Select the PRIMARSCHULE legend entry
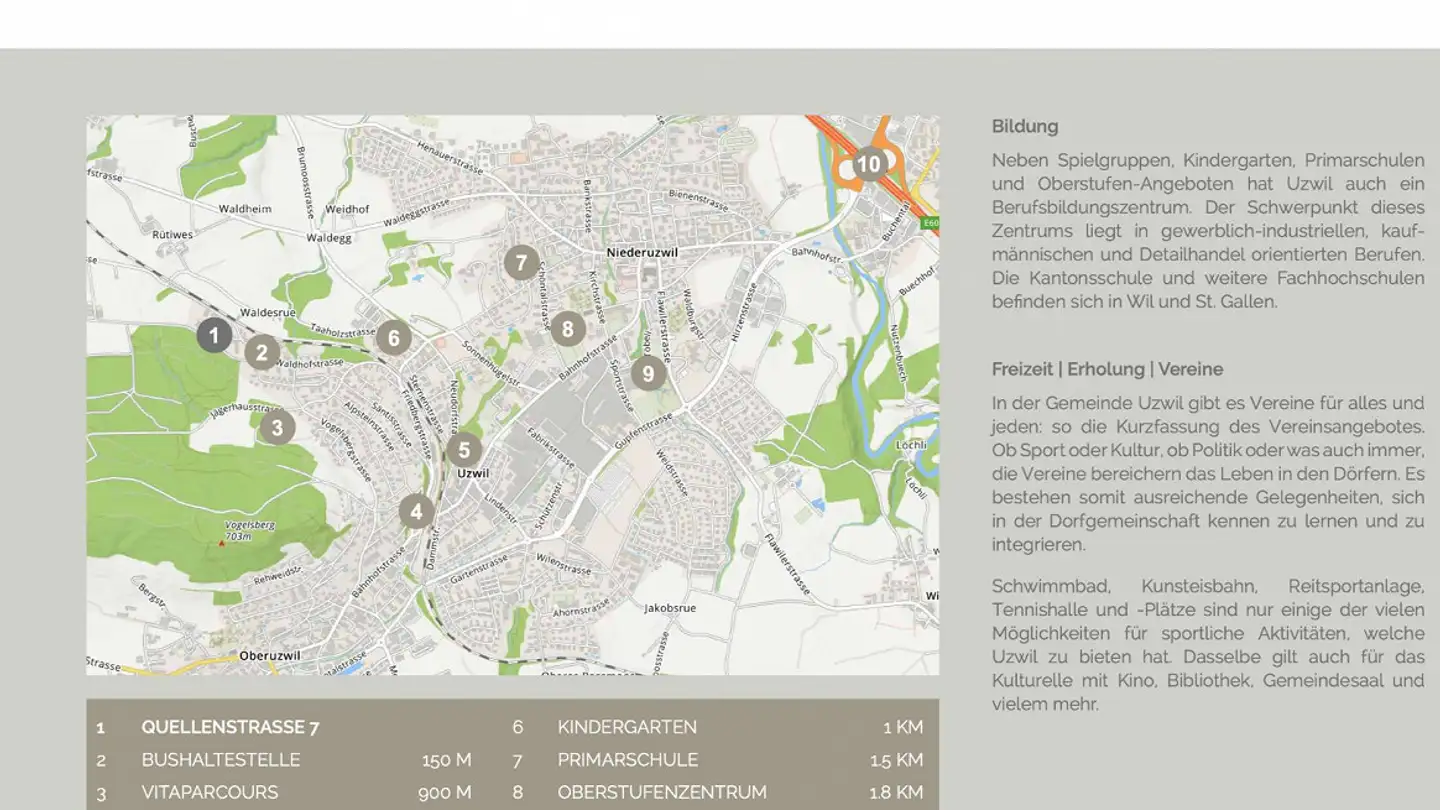This screenshot has height=810, width=1440. click(x=627, y=760)
